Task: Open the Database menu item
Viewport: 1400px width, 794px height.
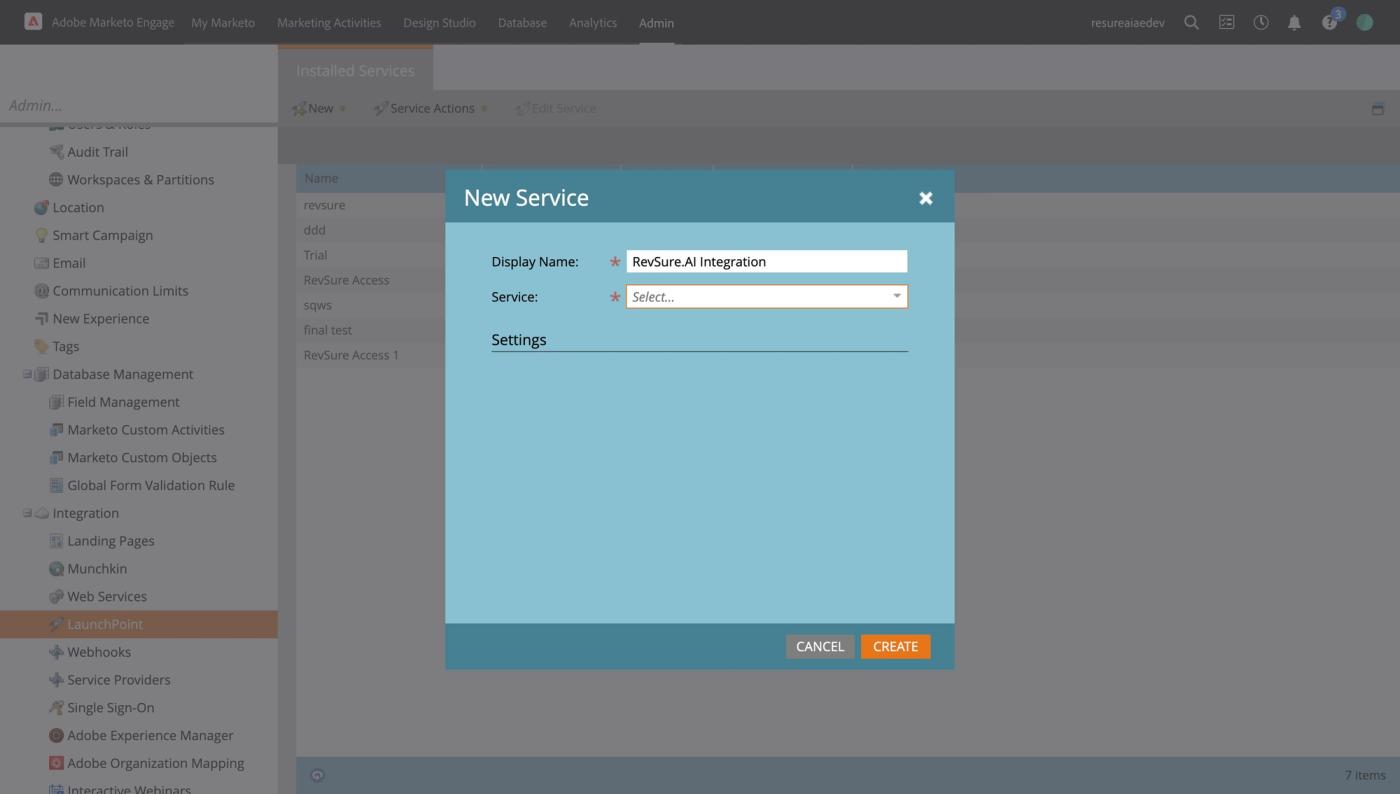Action: 522,22
